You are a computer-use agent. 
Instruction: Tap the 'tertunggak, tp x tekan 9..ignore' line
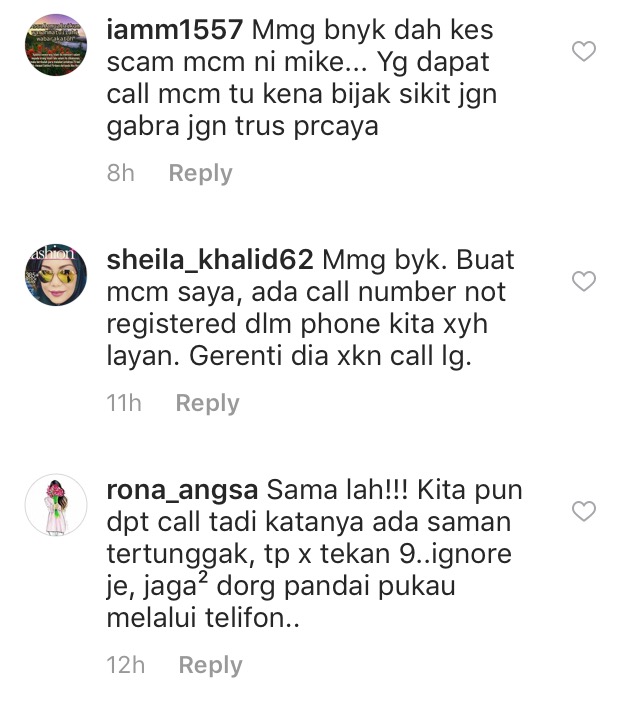pos(309,556)
